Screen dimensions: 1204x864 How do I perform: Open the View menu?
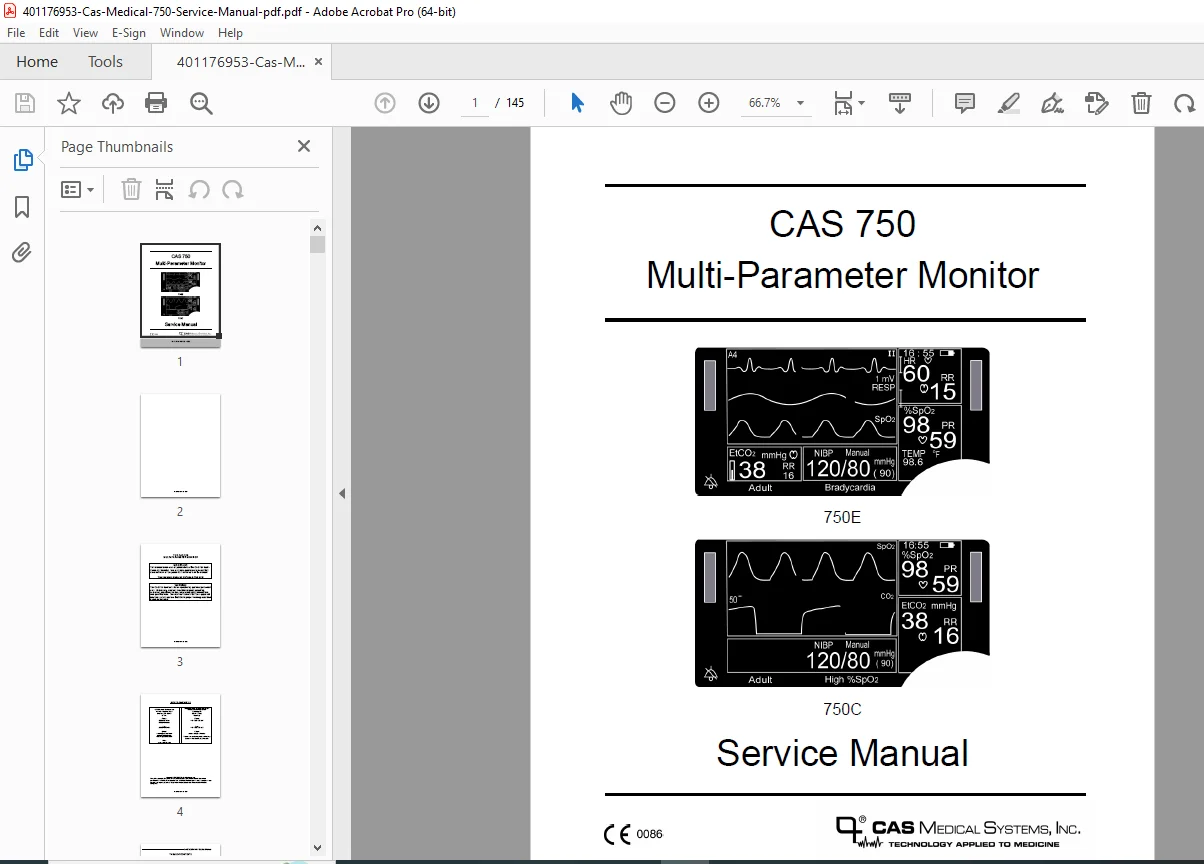click(85, 33)
